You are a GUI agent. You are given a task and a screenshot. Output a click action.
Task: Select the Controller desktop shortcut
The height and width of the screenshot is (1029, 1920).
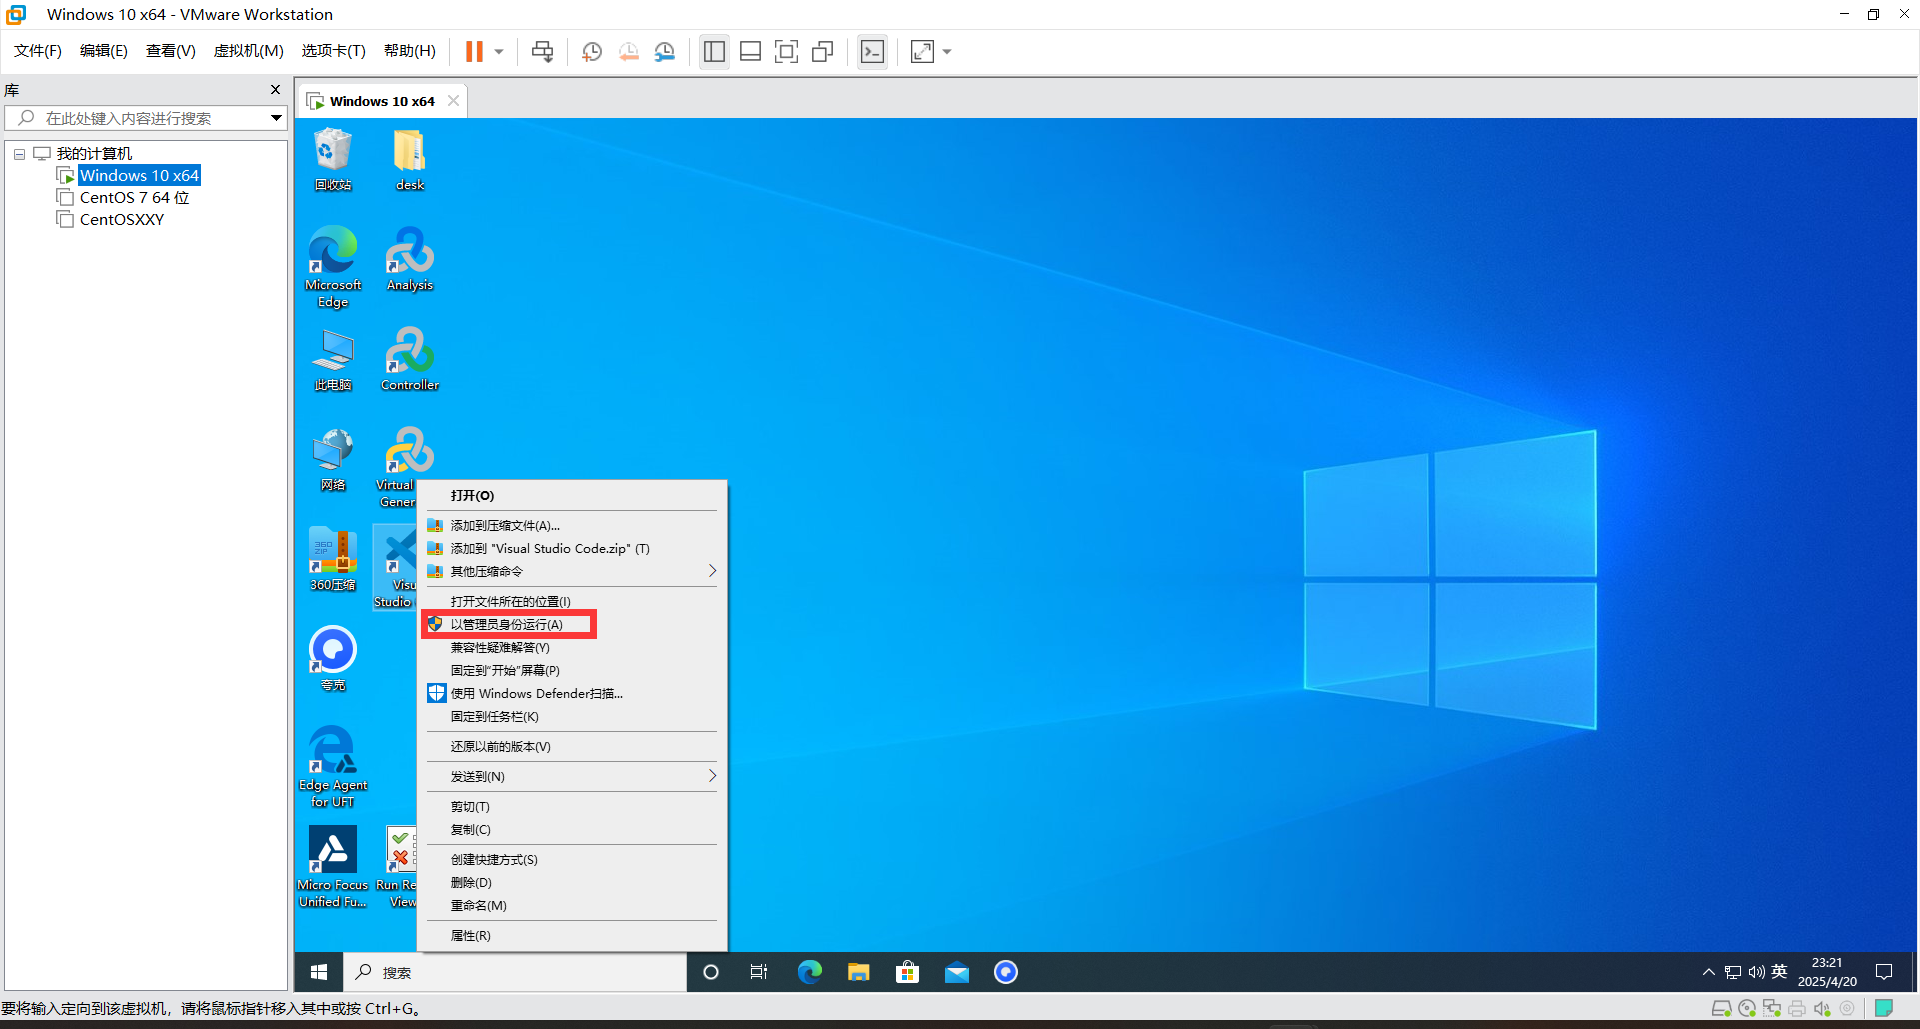(410, 360)
